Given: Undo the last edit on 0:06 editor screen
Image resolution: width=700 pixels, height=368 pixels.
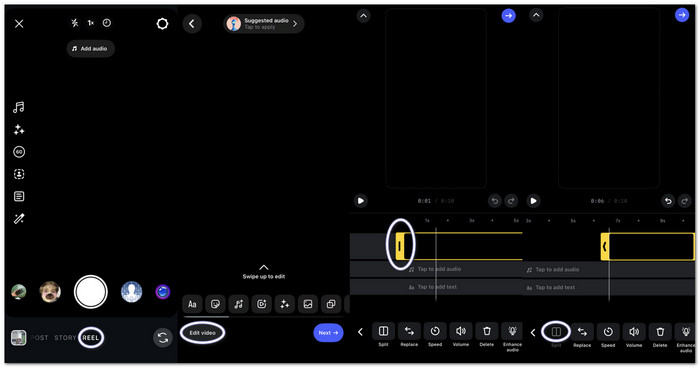Looking at the screenshot, I should pyautogui.click(x=668, y=201).
